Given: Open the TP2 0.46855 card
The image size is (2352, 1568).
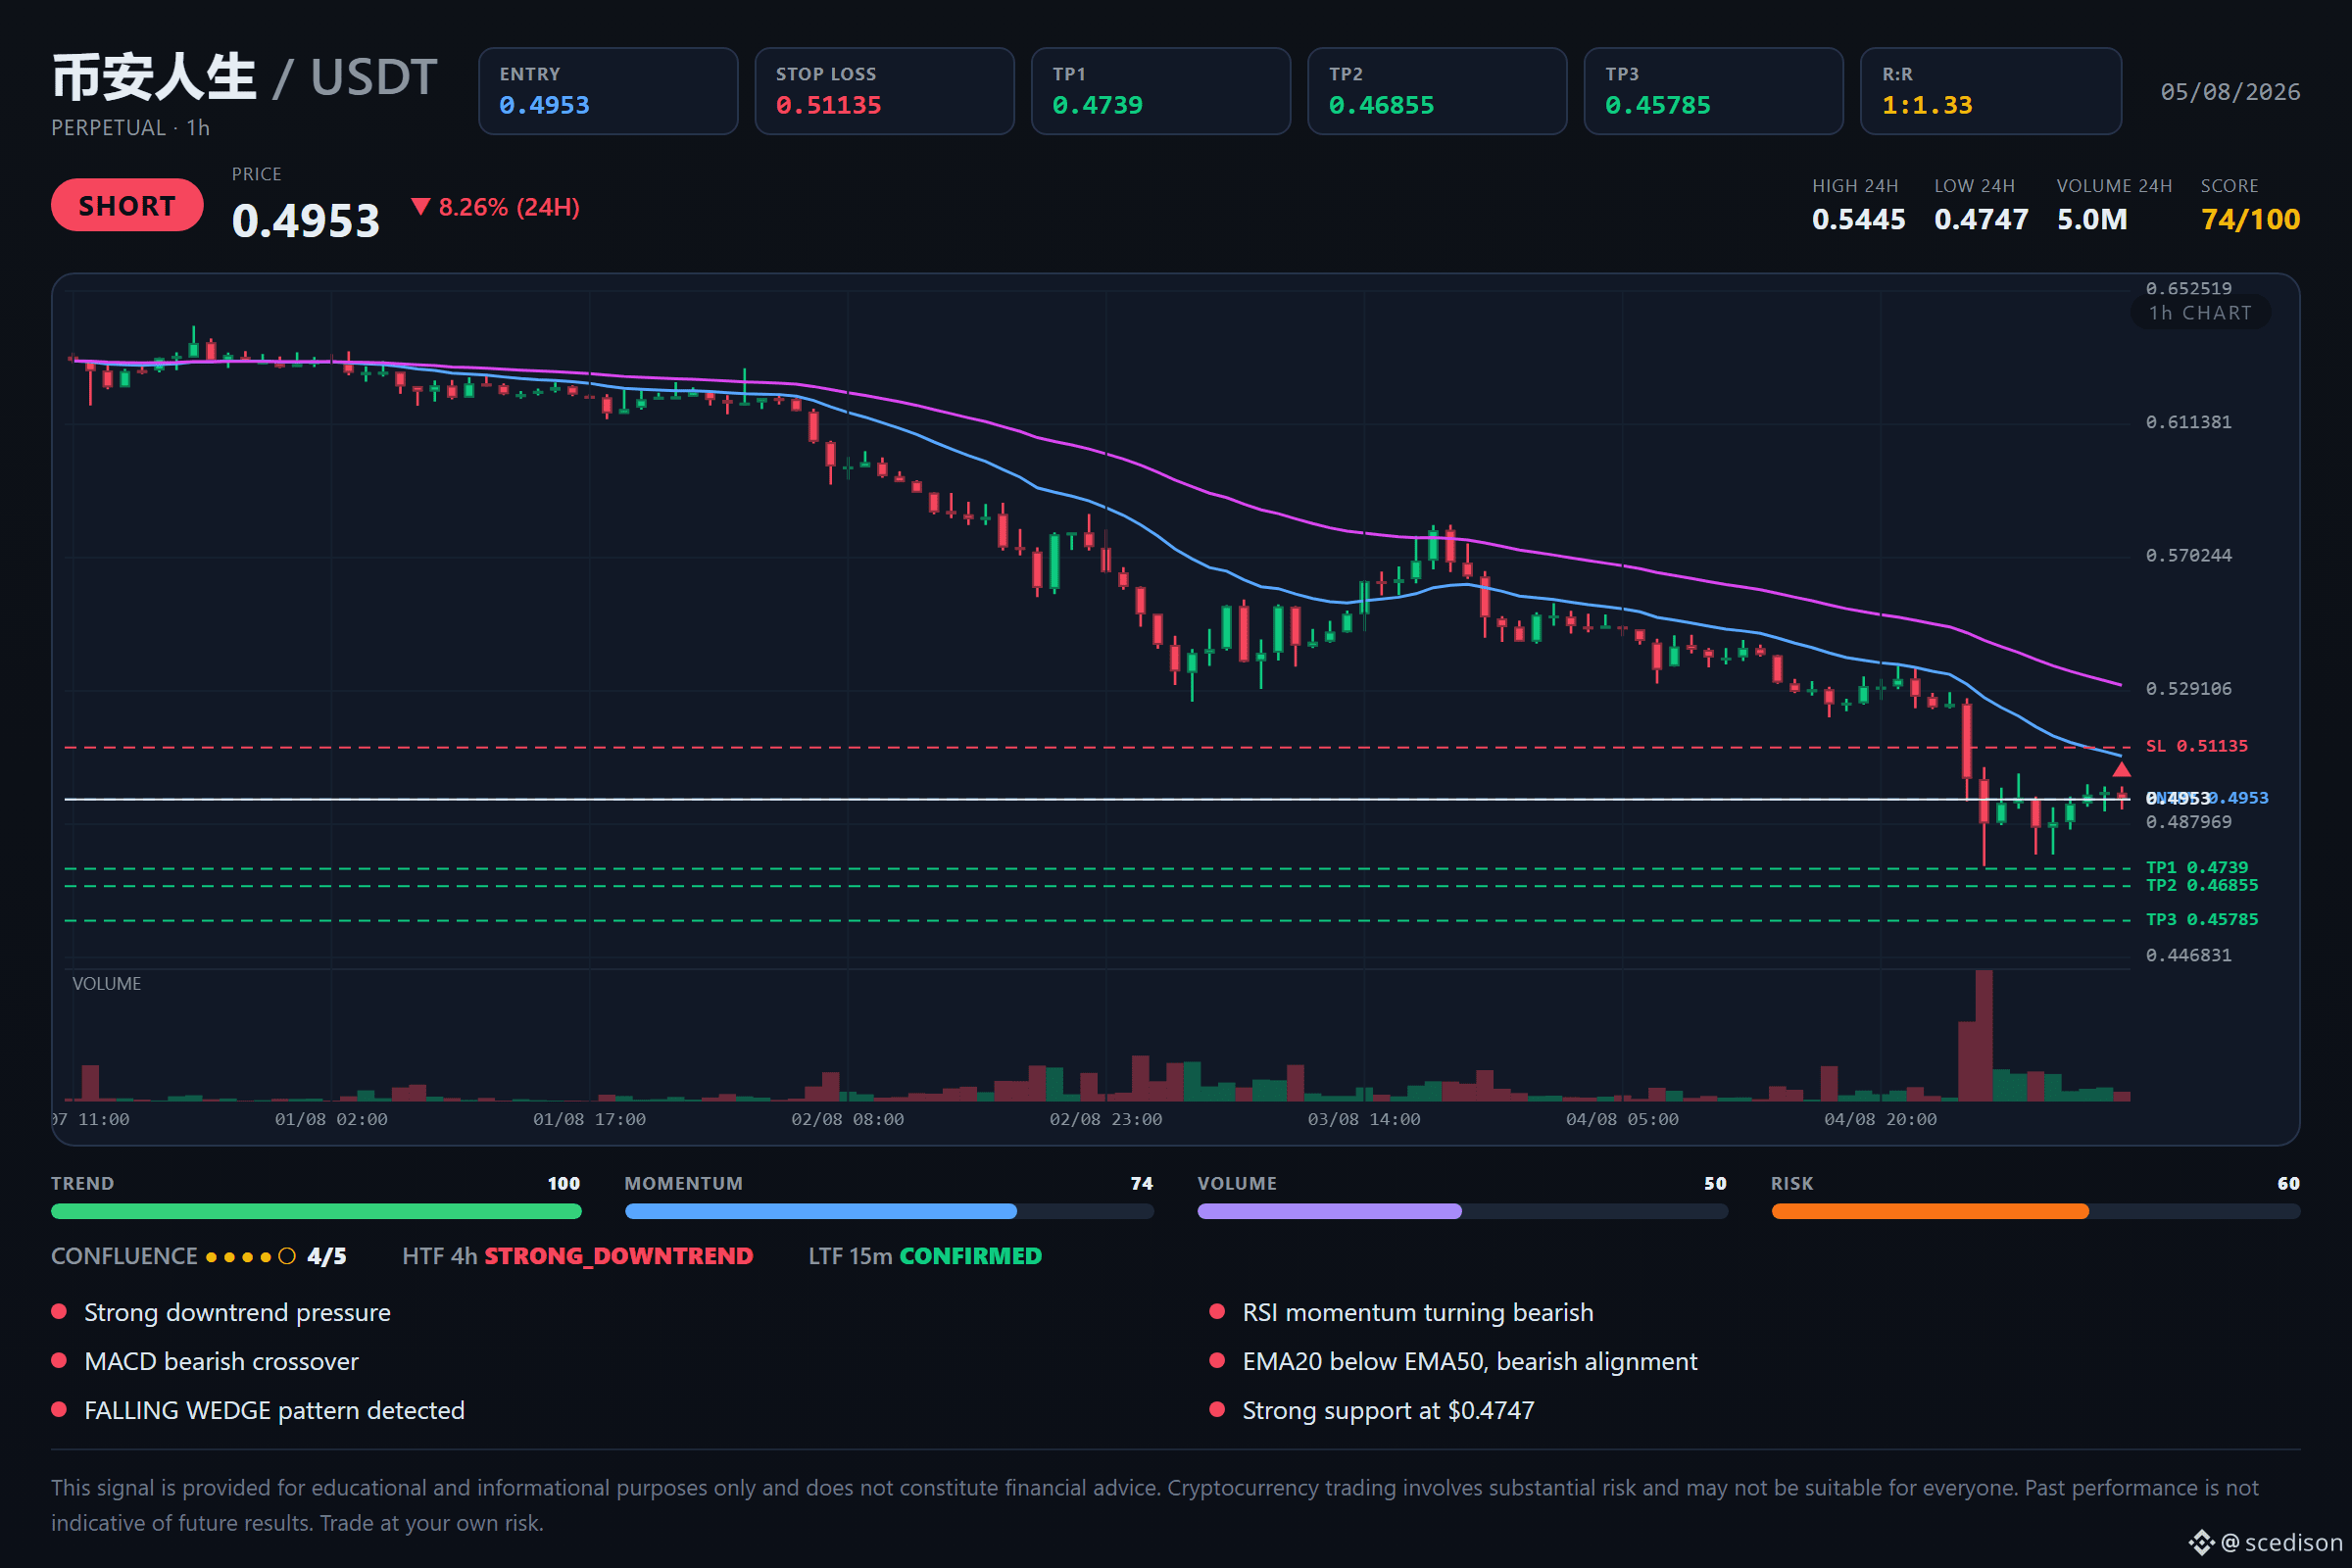Looking at the screenshot, I should click(1437, 91).
